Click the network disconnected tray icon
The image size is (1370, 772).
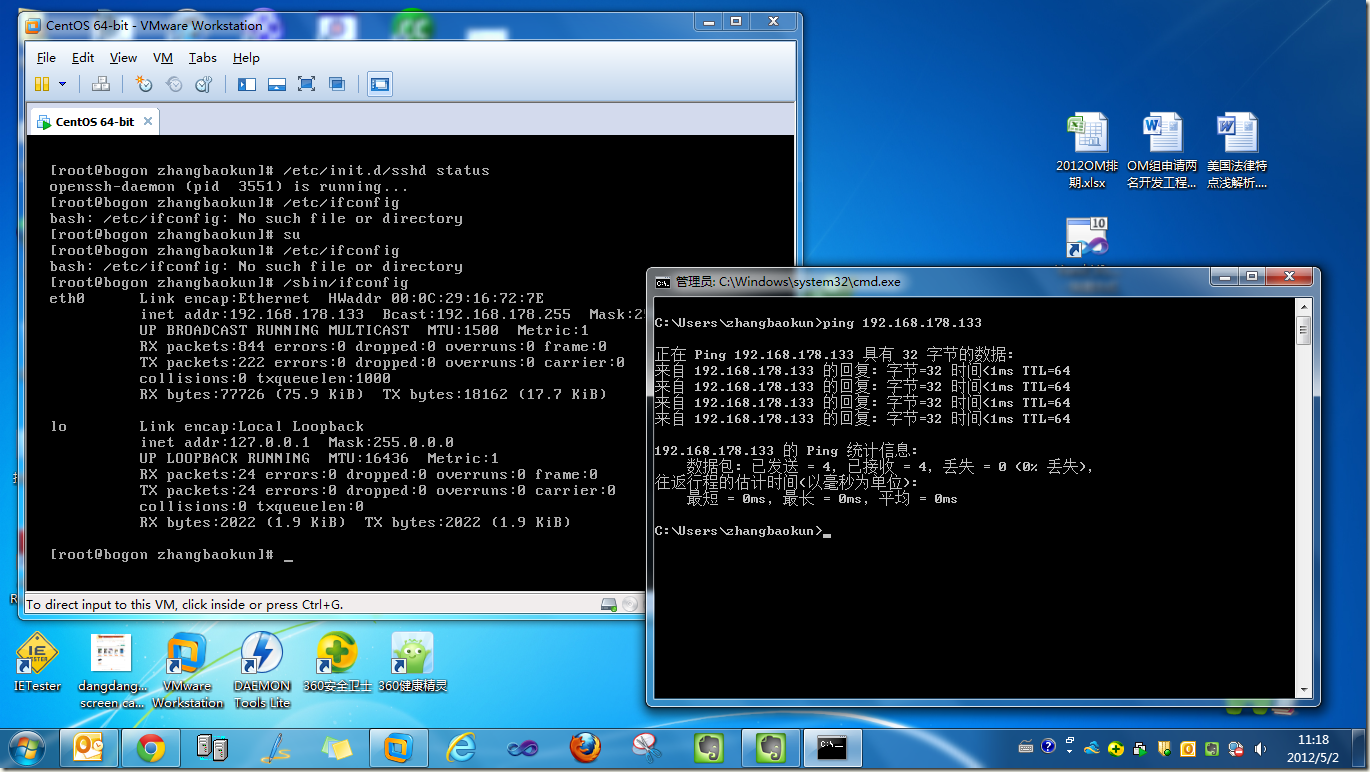tap(1236, 748)
